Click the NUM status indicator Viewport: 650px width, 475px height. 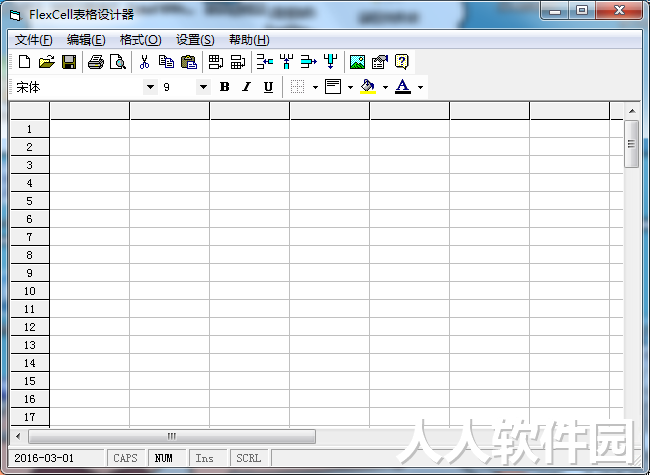pyautogui.click(x=163, y=458)
